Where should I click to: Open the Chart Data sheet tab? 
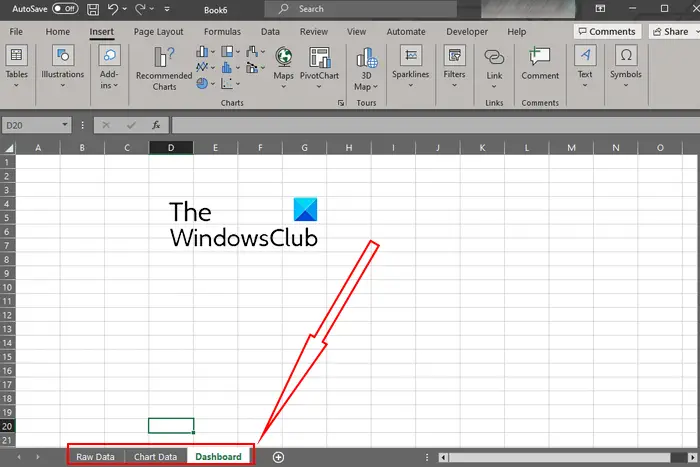[155, 457]
